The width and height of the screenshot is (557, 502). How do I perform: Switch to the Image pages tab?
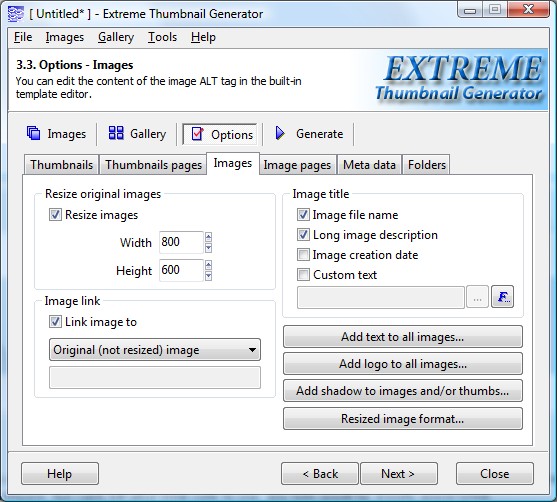[297, 165]
